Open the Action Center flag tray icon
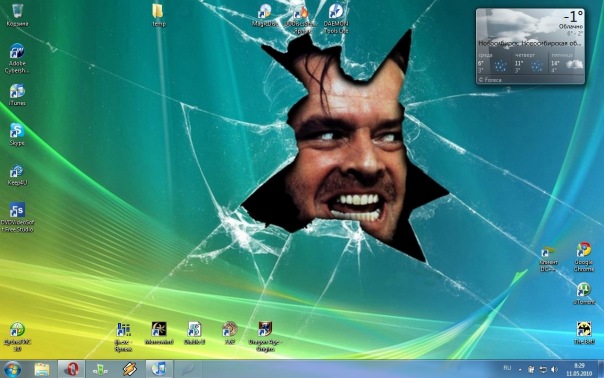The image size is (604, 378). click(531, 370)
